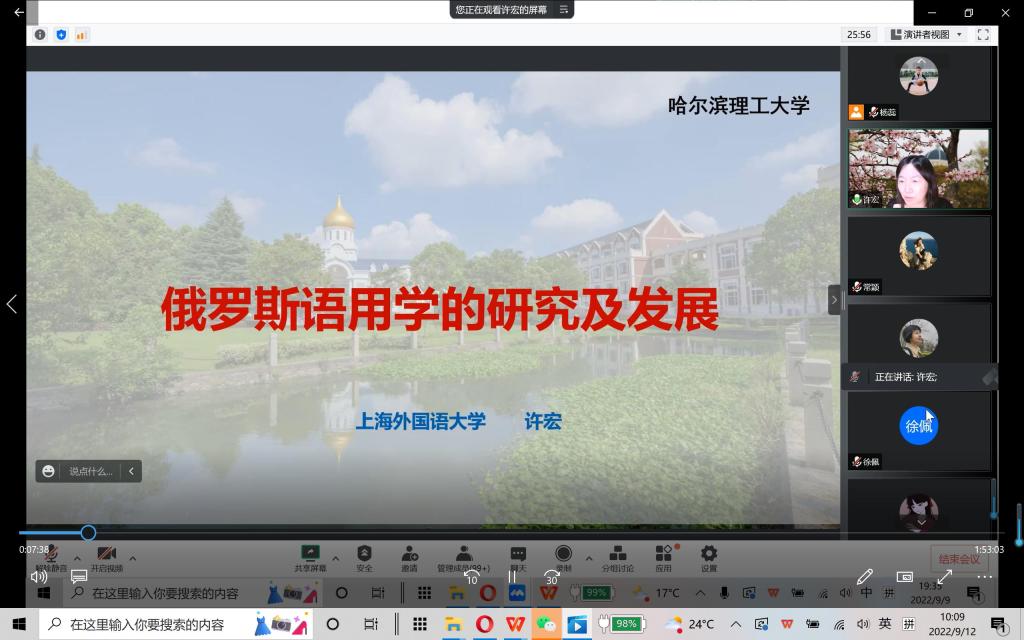This screenshot has height=640, width=1024.
Task: Switch player to mini view mode
Action: [905, 576]
